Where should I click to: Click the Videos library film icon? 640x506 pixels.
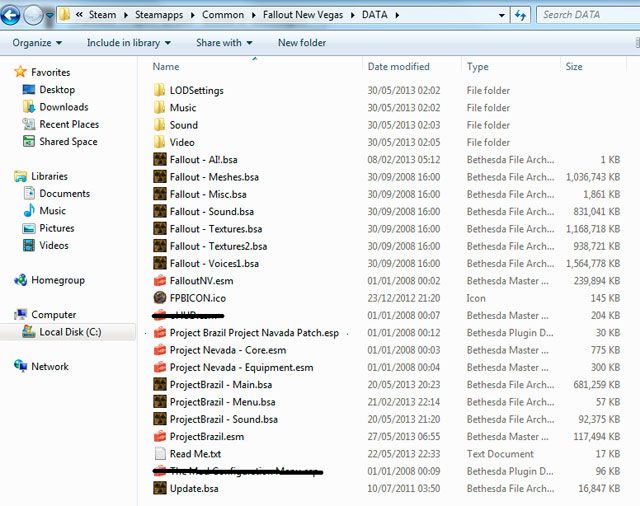tap(29, 245)
